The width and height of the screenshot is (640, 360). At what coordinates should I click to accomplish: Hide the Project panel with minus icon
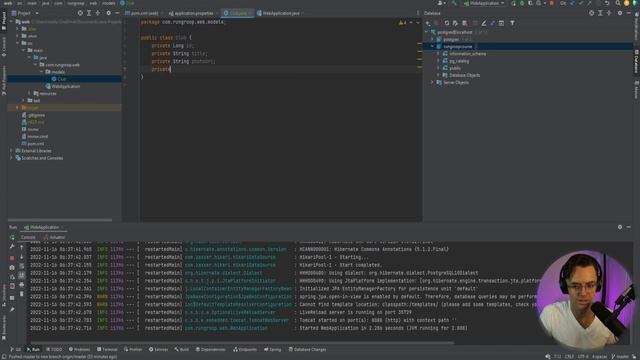coord(117,13)
